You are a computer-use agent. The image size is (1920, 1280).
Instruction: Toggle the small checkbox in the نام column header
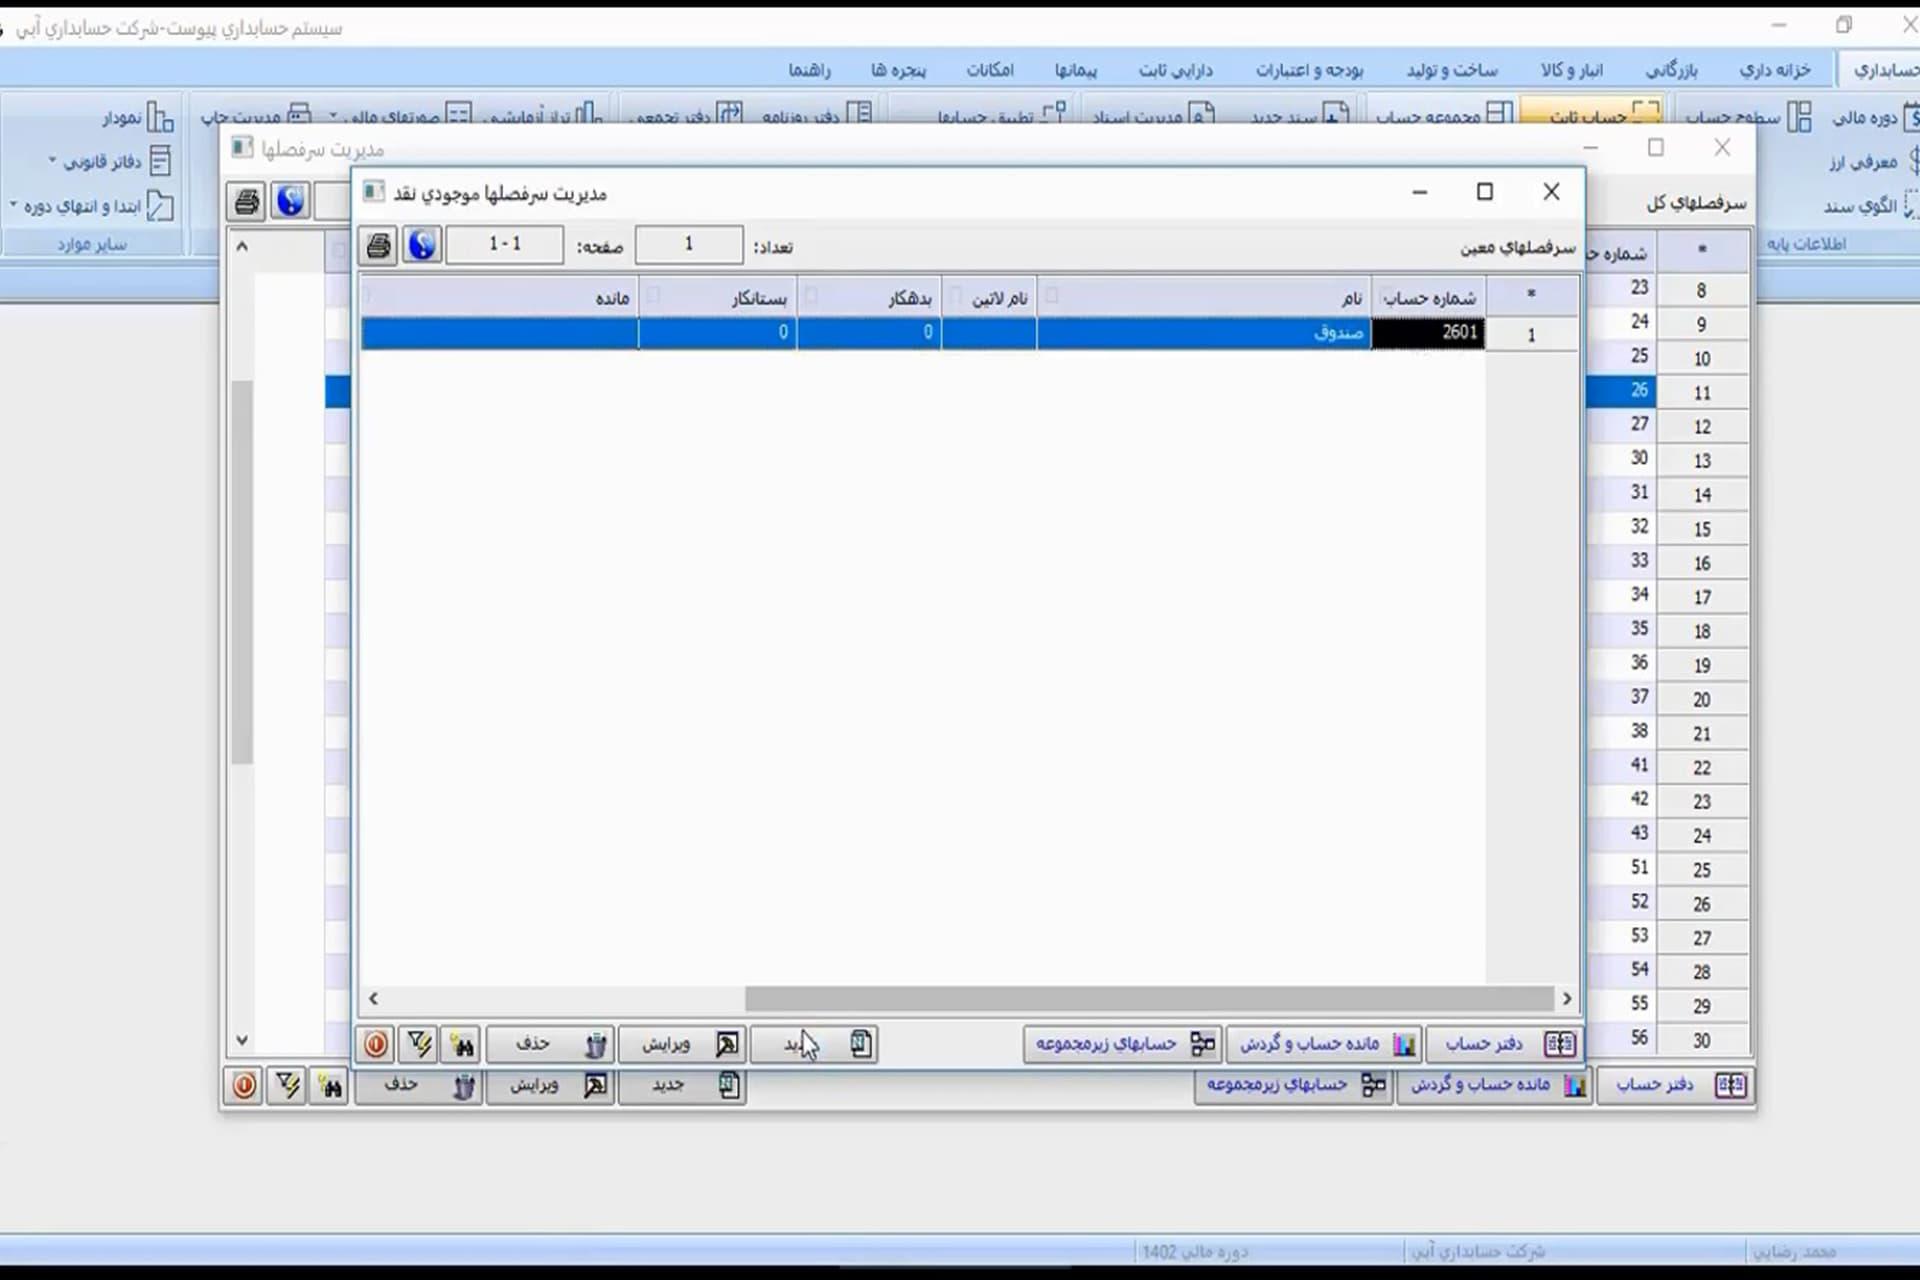point(1052,296)
